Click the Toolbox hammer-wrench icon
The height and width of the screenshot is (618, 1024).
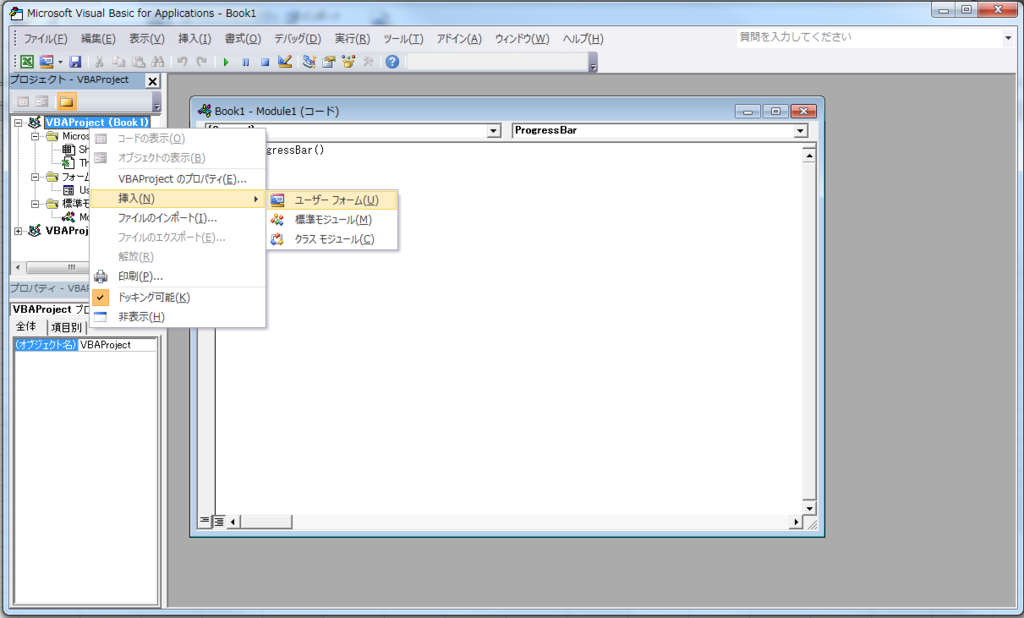click(x=368, y=62)
